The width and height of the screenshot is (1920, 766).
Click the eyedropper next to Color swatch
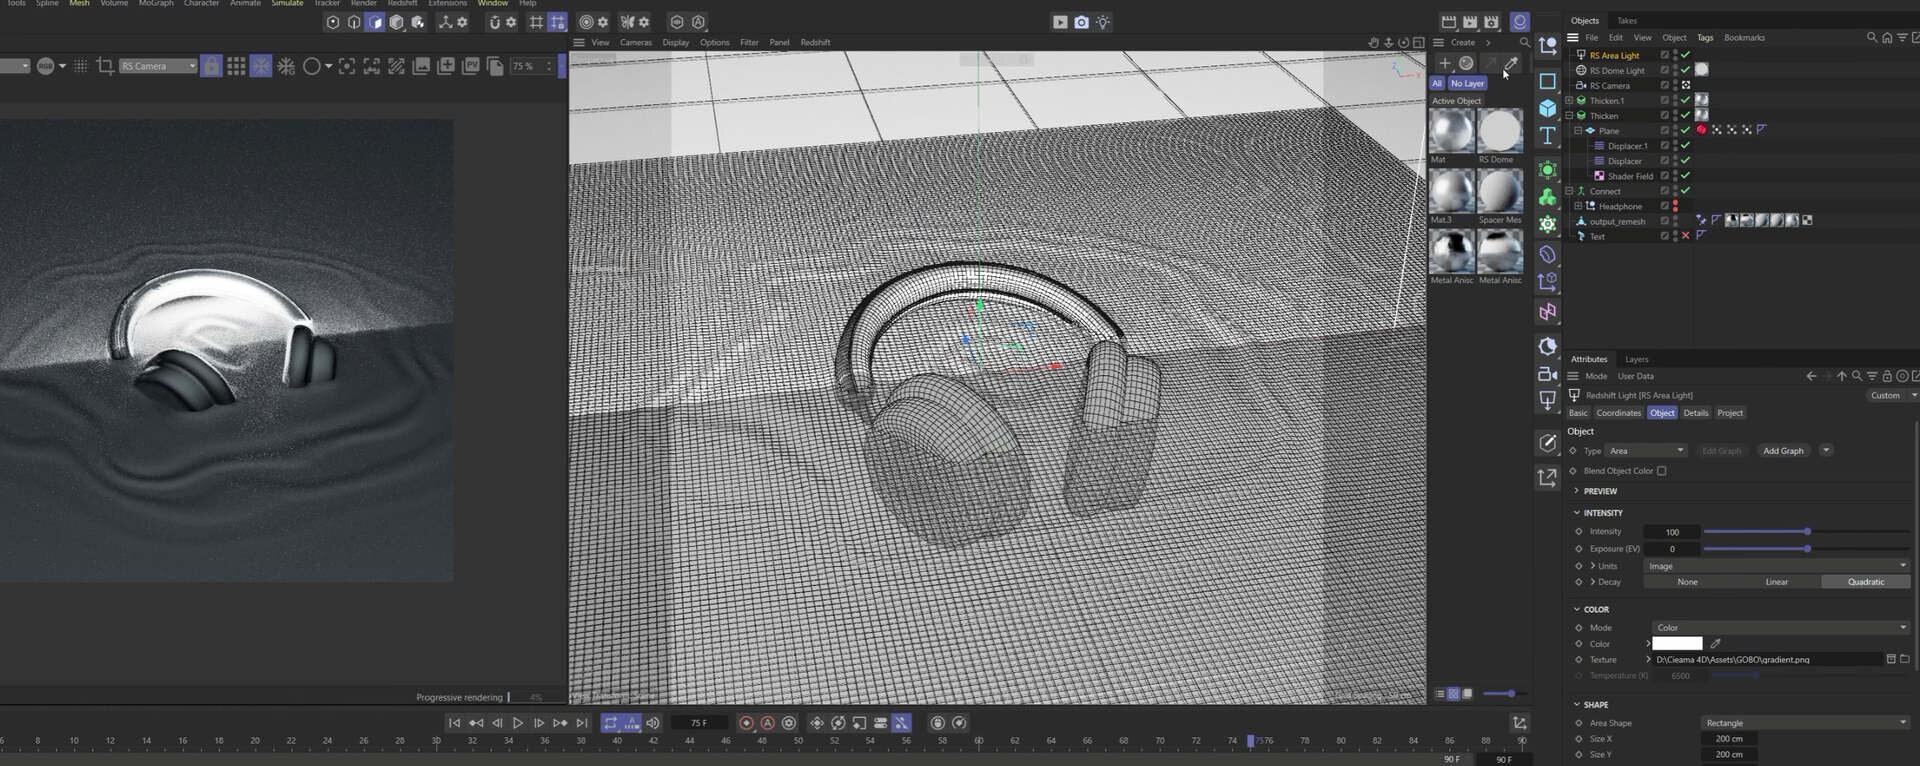tap(1715, 644)
